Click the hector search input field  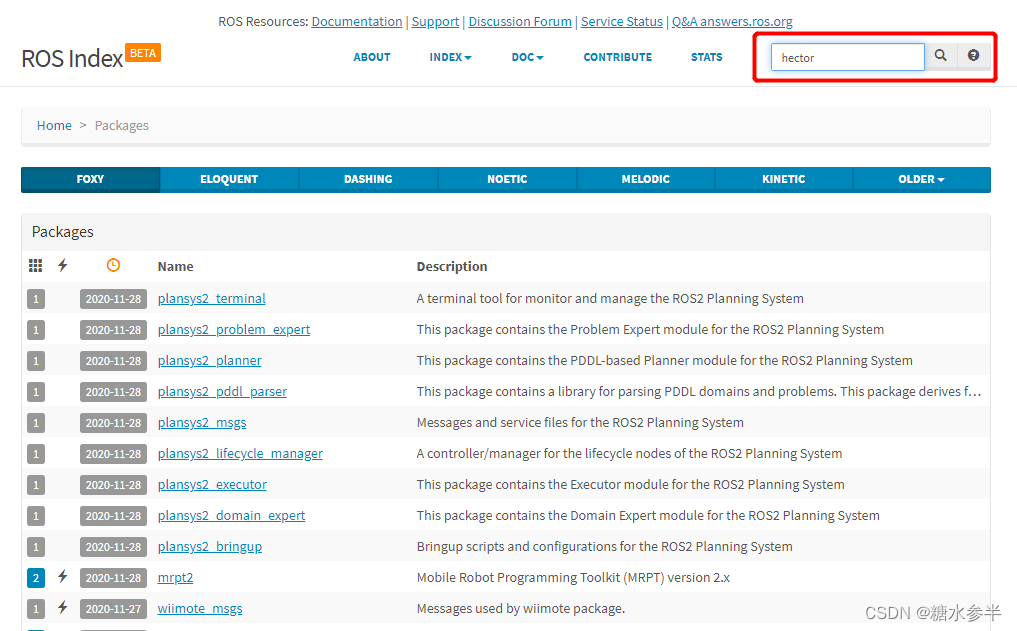(847, 57)
